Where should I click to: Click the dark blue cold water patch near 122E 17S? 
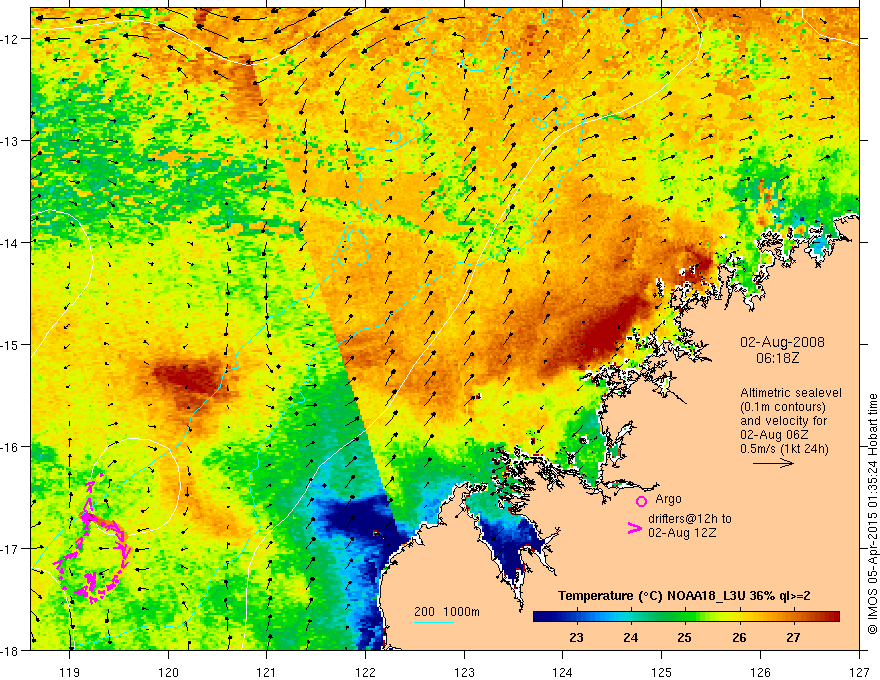pos(357,519)
